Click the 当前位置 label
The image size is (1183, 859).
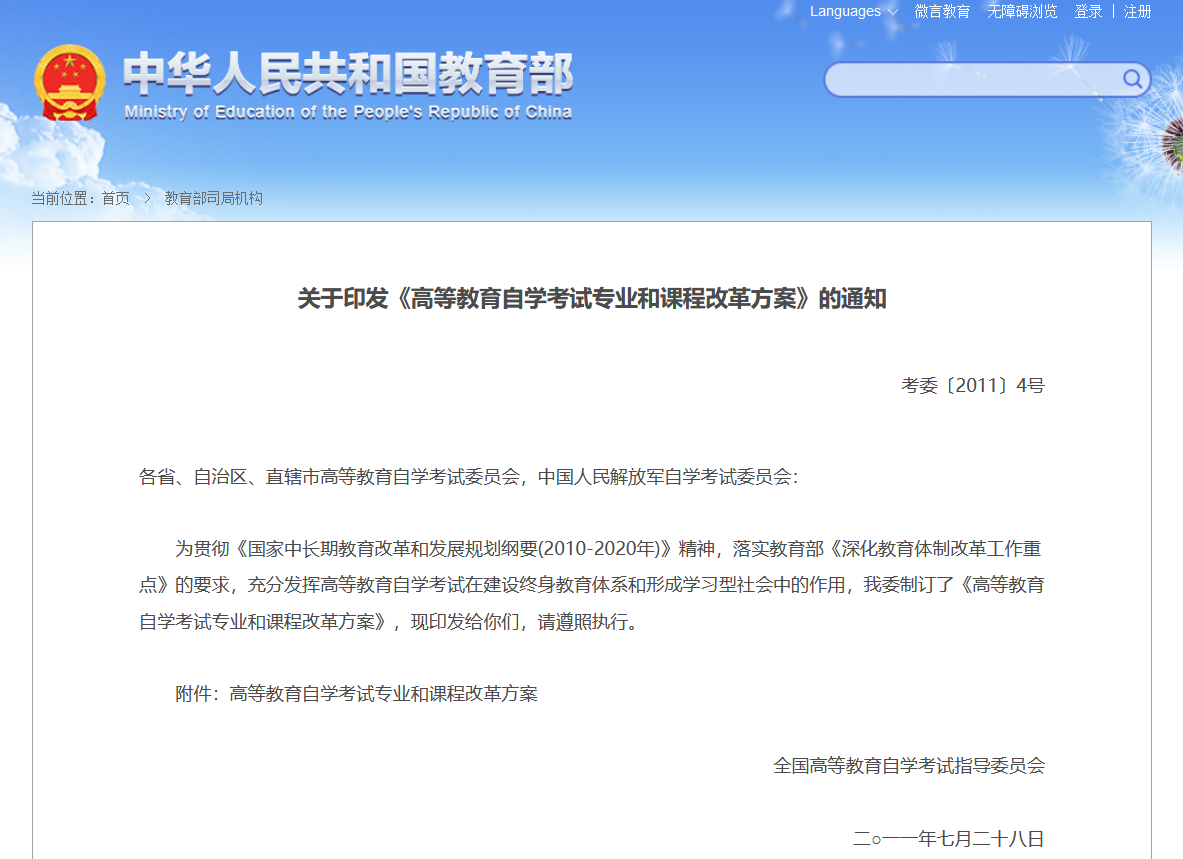tap(62, 198)
